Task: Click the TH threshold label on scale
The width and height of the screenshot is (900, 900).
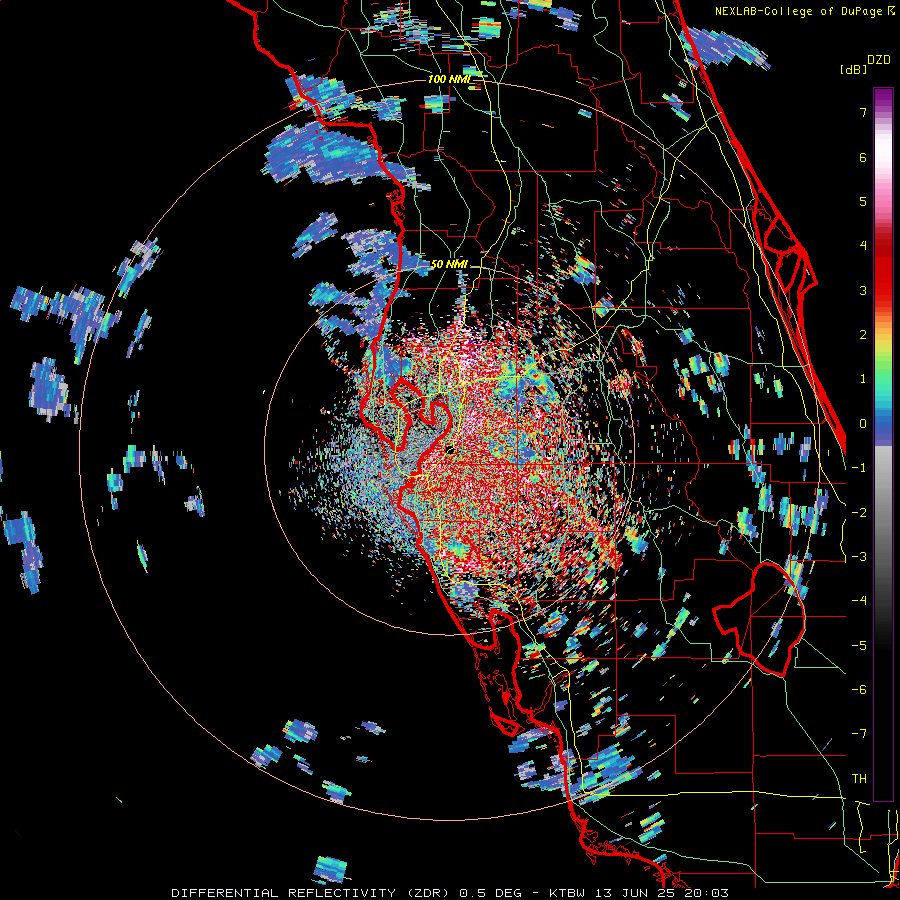Action: point(859,779)
